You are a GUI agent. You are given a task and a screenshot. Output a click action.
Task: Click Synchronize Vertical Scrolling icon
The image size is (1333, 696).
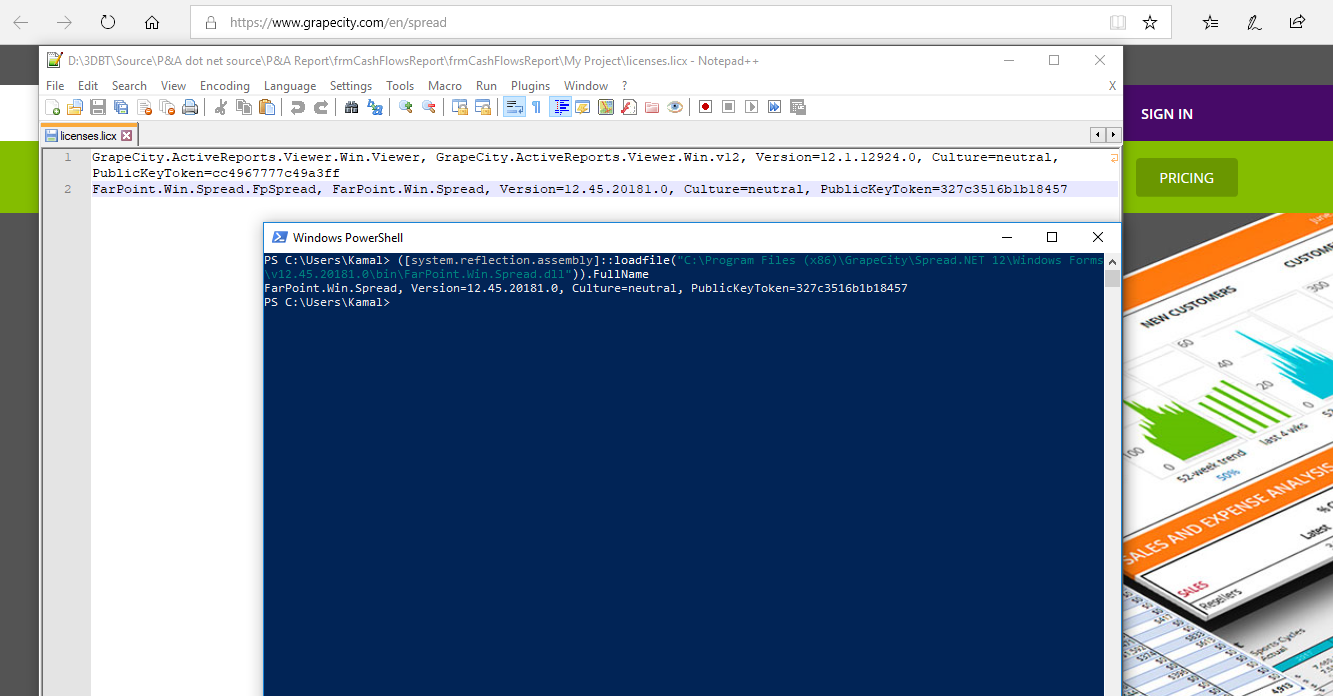[460, 107]
